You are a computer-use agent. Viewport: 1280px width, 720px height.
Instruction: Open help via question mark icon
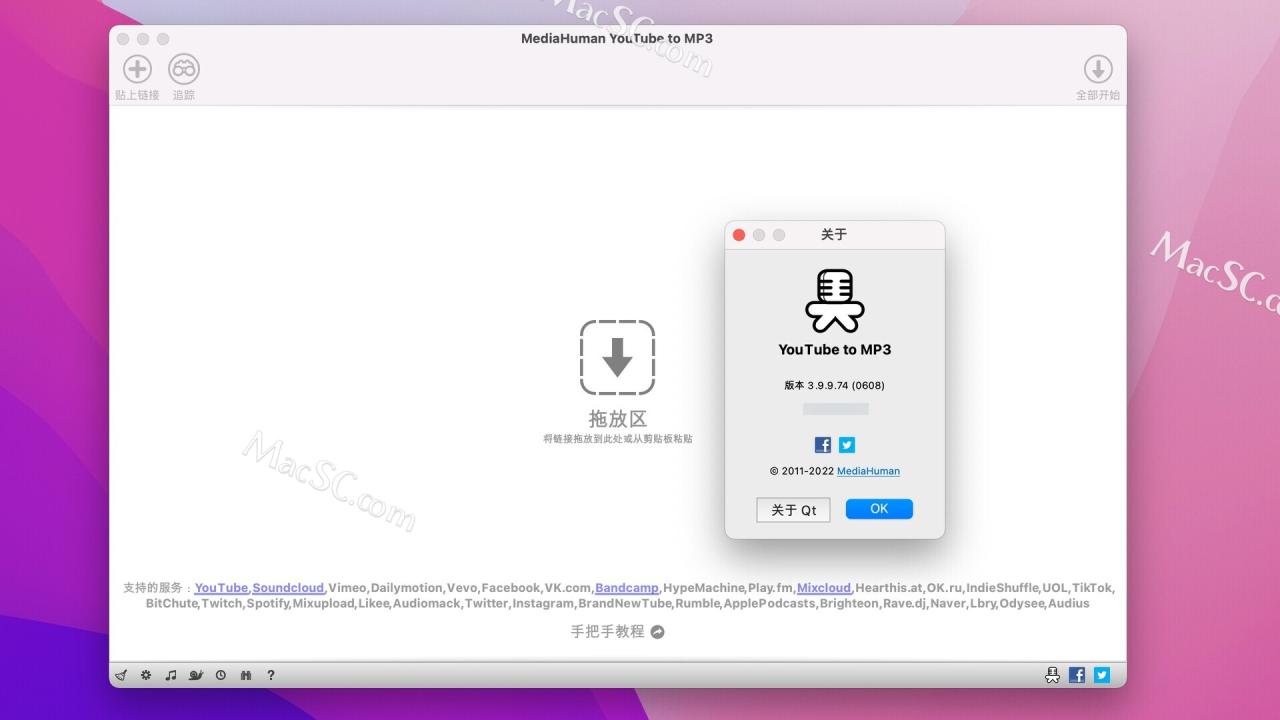271,675
